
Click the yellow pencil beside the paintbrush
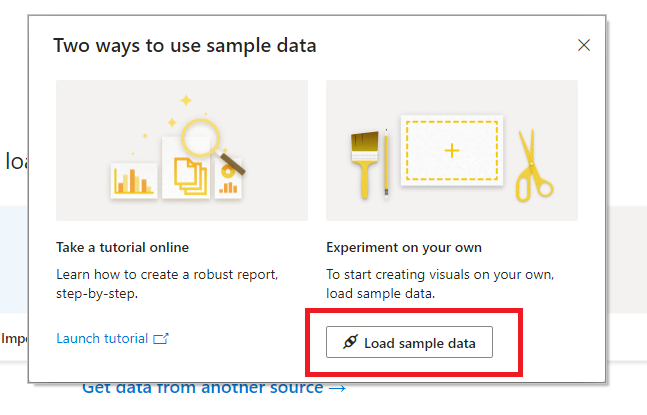385,160
